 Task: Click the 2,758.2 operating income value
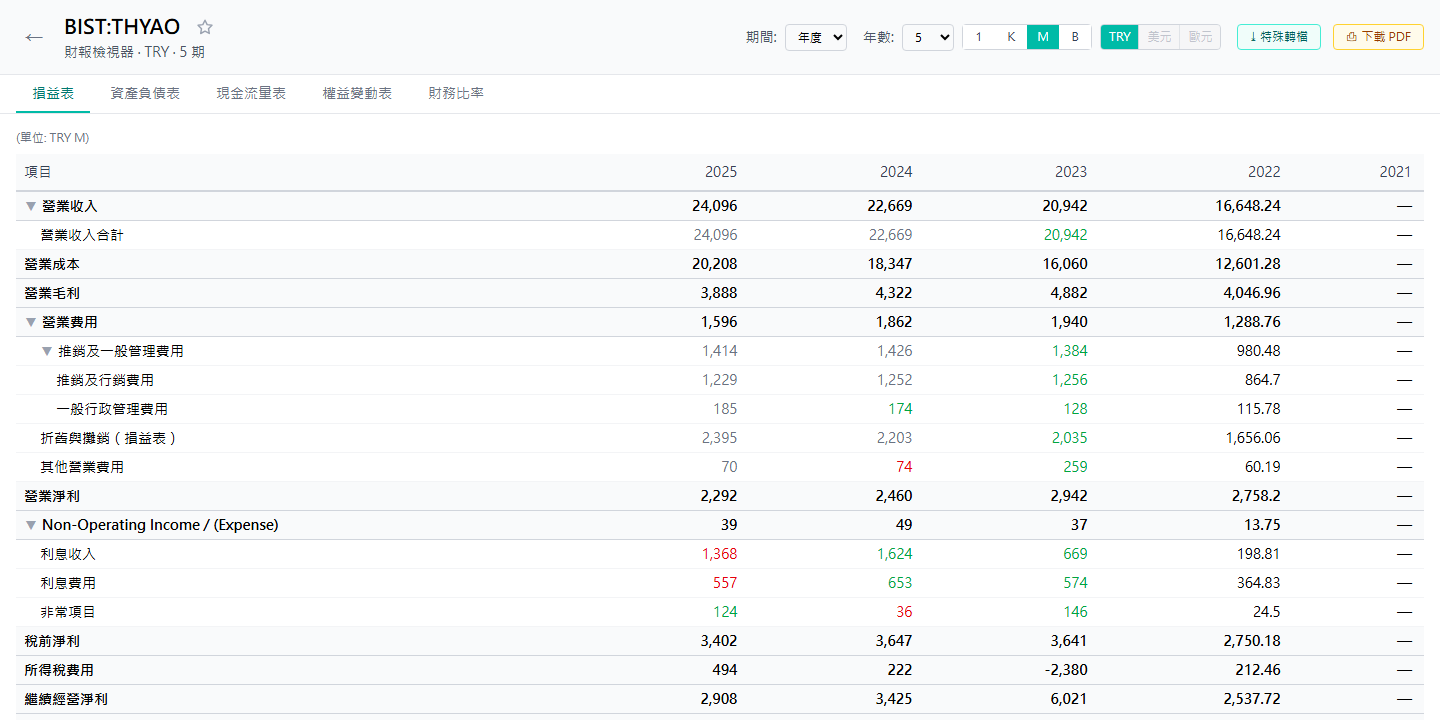tap(1257, 496)
